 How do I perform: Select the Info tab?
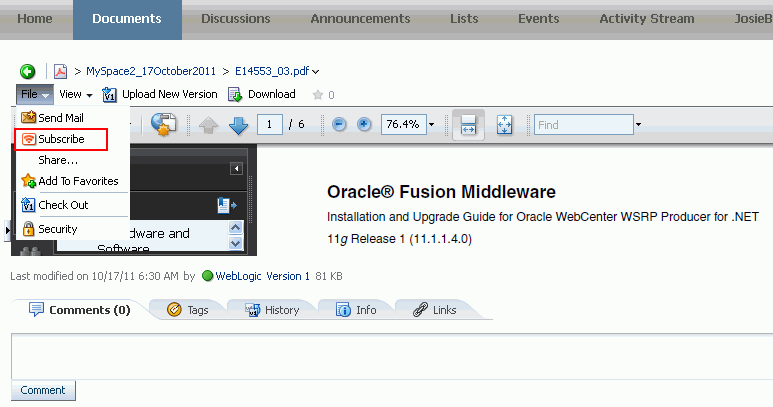point(356,310)
